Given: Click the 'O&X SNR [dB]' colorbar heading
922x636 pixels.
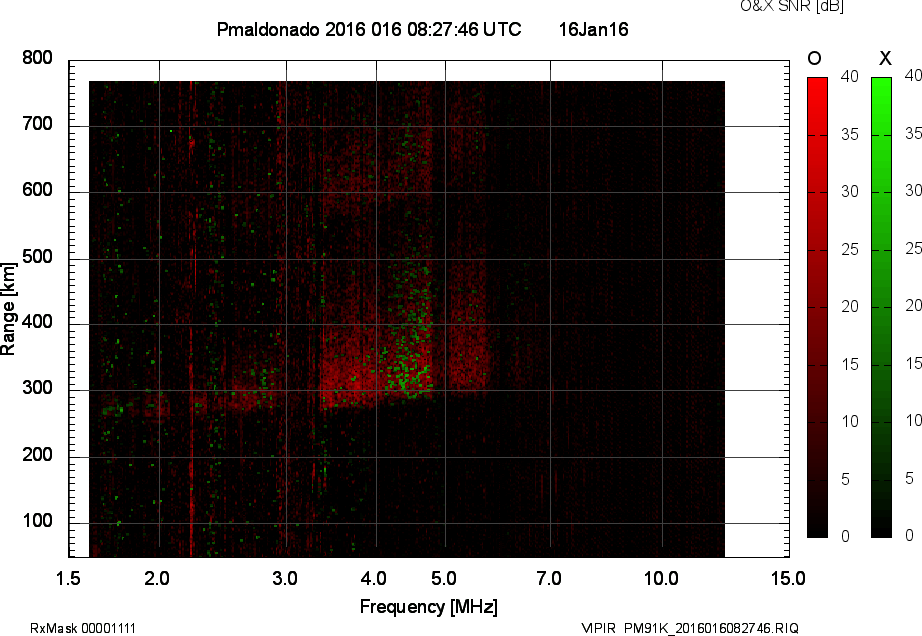Looking at the screenshot, I should 791,6.
